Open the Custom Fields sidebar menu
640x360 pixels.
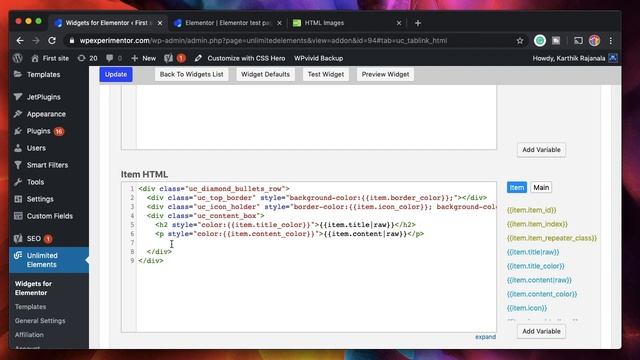[x=49, y=216]
